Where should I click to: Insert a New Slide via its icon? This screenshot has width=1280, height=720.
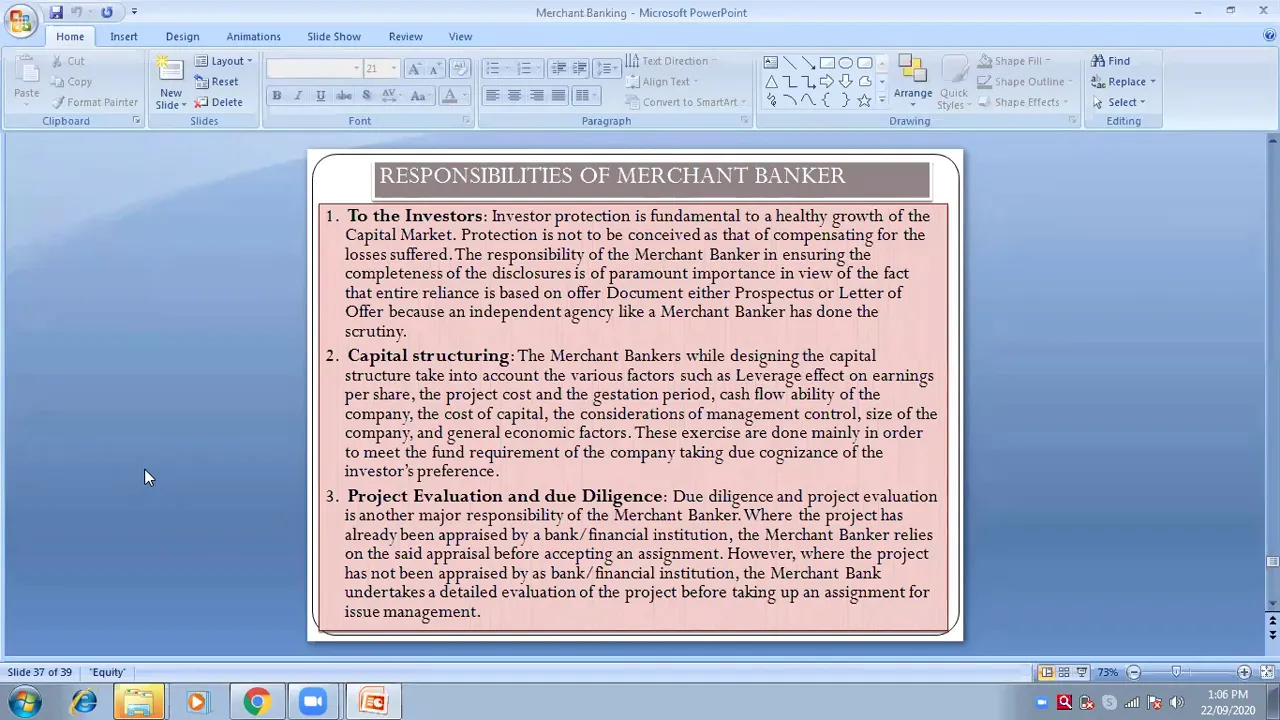coord(171,70)
